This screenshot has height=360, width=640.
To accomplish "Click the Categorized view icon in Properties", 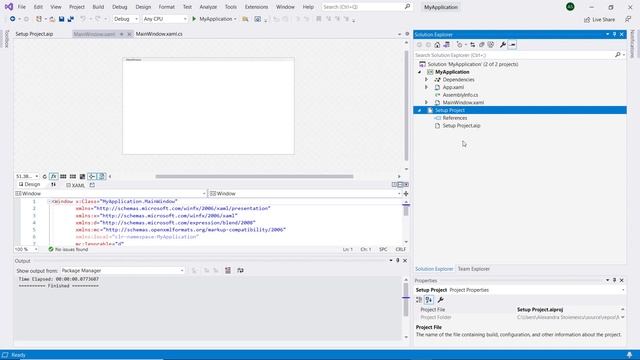I will [419, 300].
